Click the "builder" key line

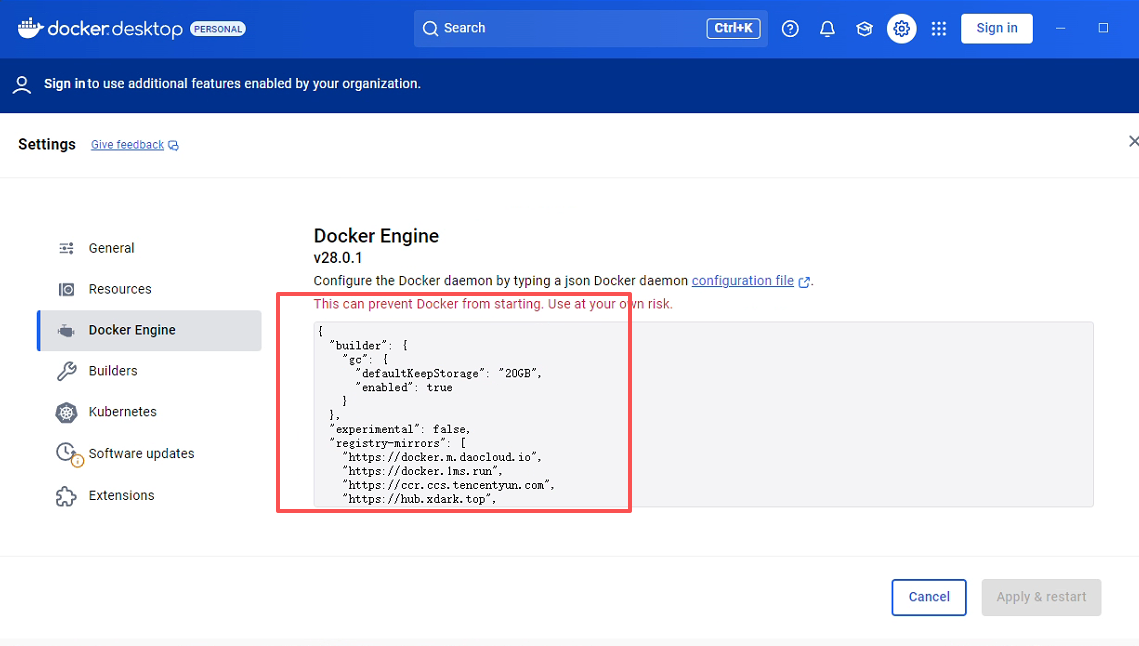[x=369, y=346]
